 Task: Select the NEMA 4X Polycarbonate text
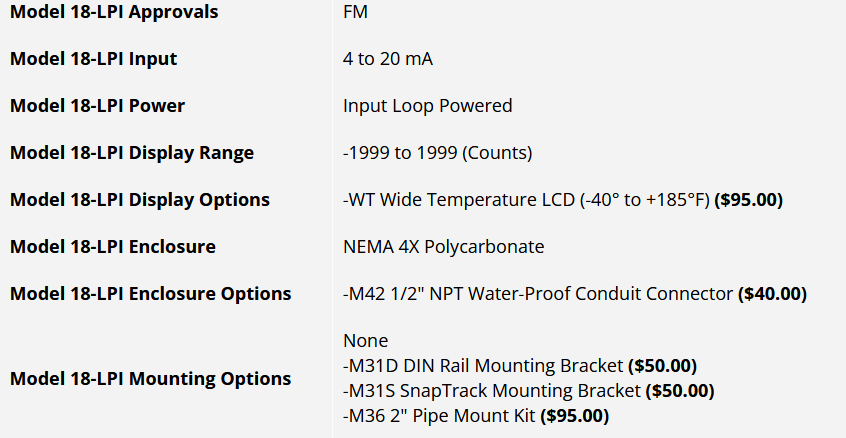[443, 247]
